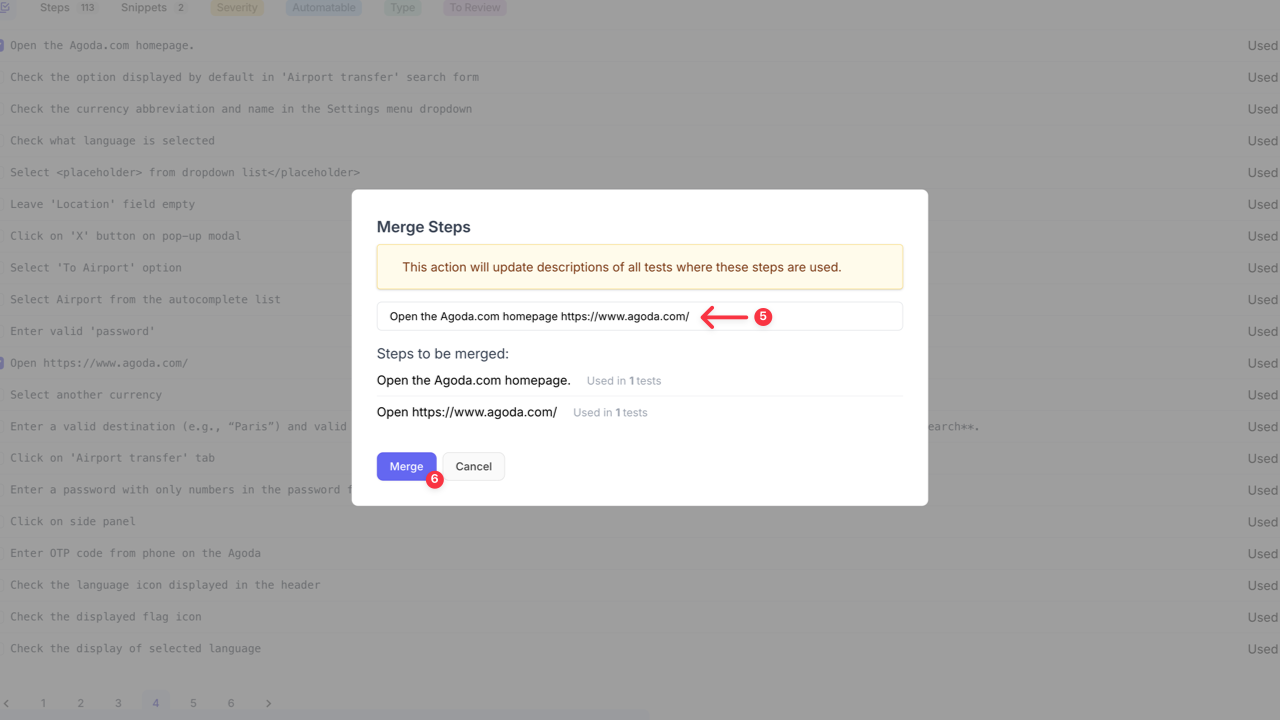Open the Severity filter

(236, 7)
